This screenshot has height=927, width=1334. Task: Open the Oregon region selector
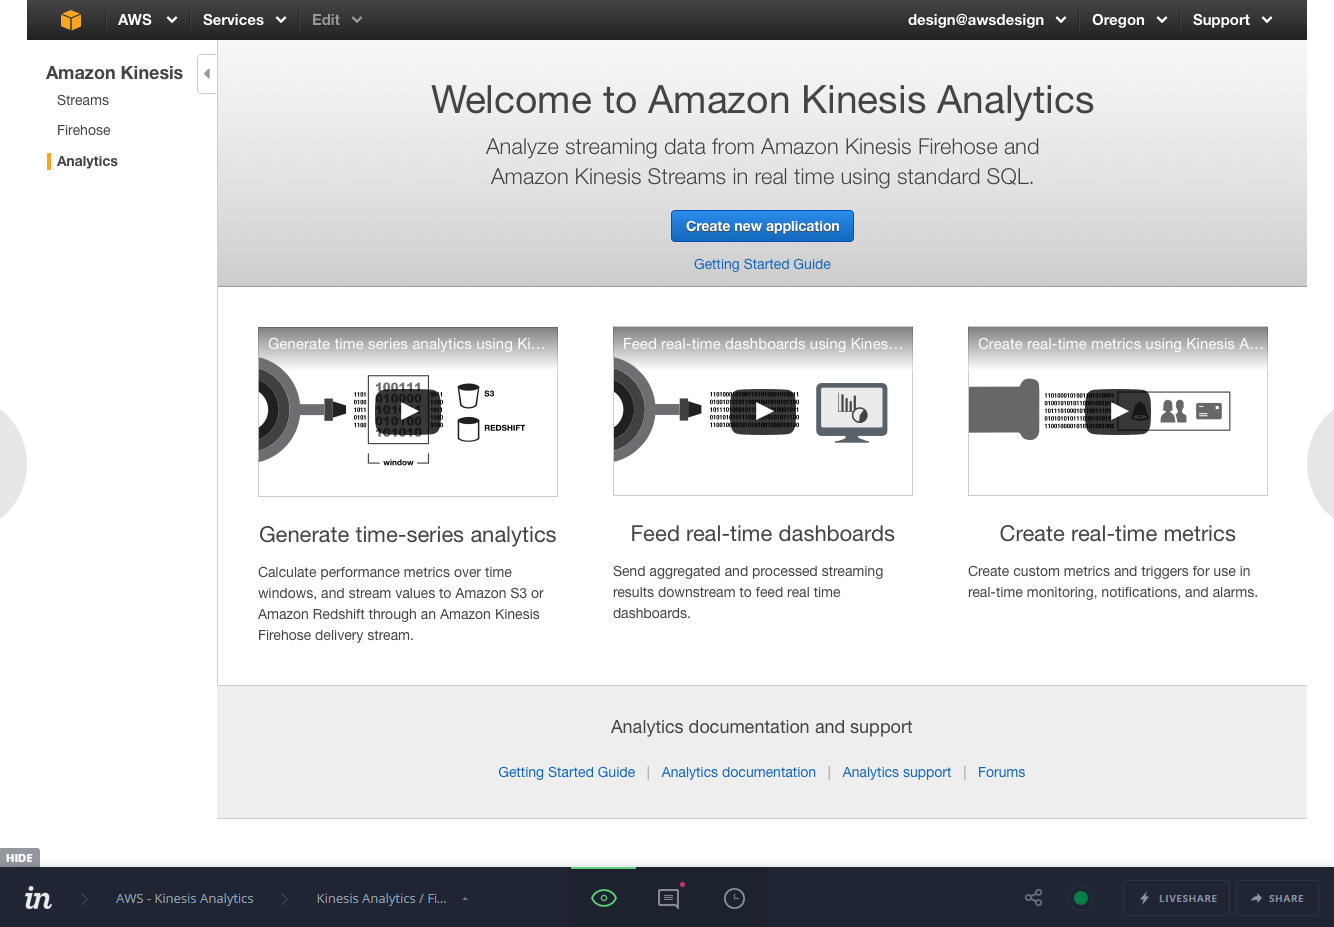pos(1130,20)
